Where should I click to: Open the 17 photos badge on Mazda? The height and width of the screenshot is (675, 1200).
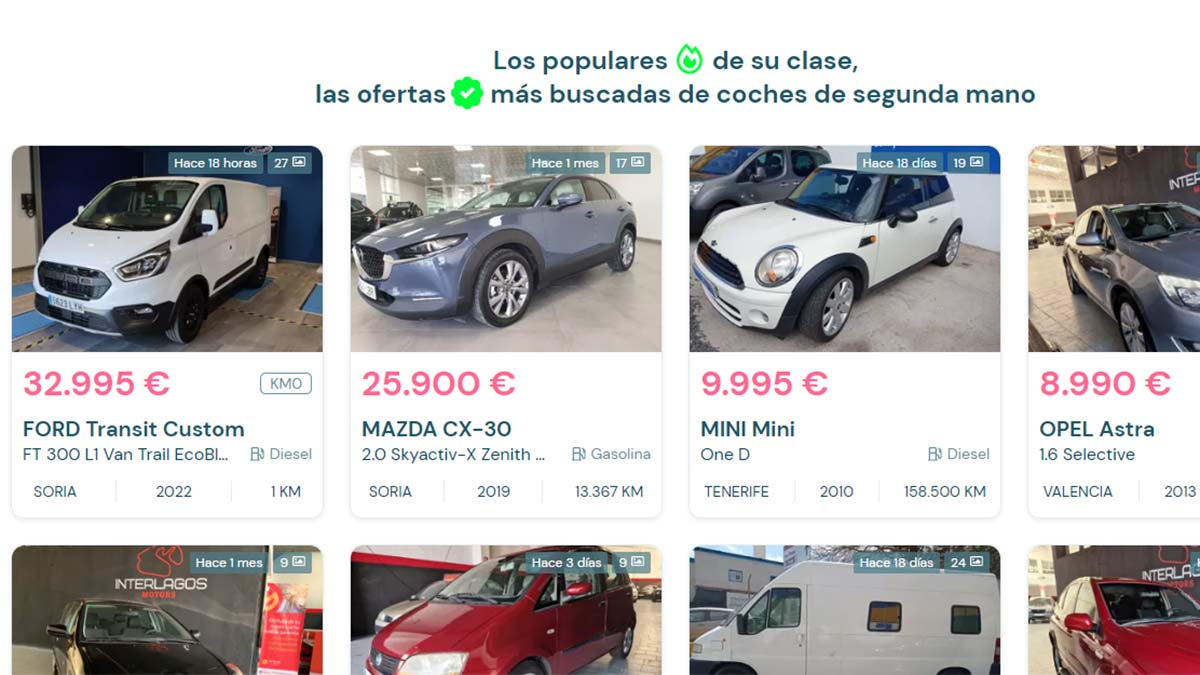pos(629,163)
